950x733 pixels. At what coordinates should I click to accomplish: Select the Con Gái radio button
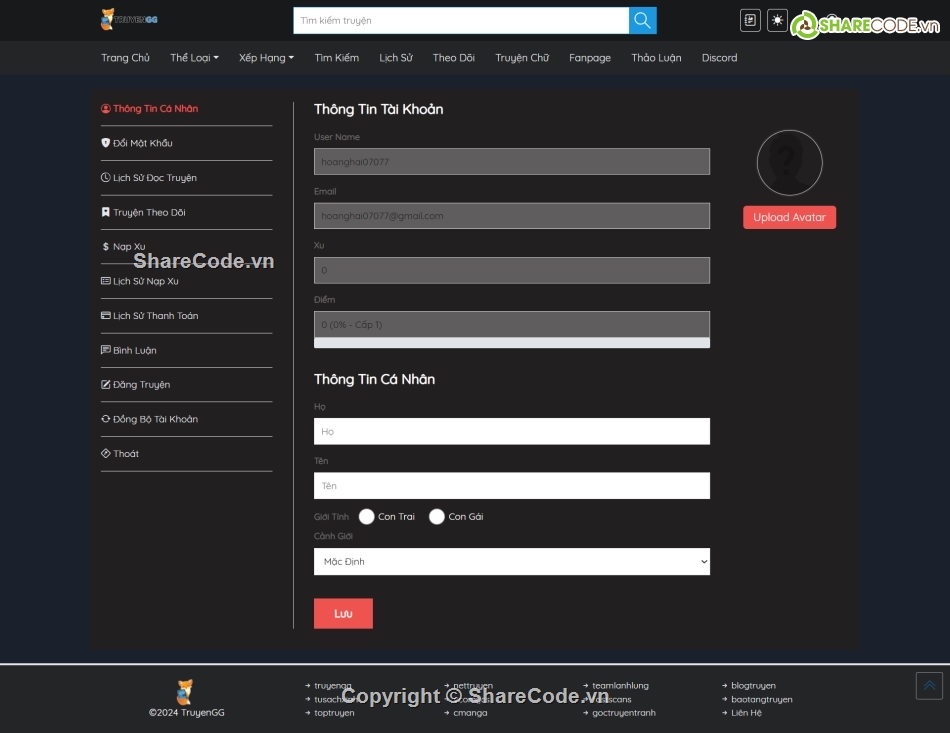(437, 517)
